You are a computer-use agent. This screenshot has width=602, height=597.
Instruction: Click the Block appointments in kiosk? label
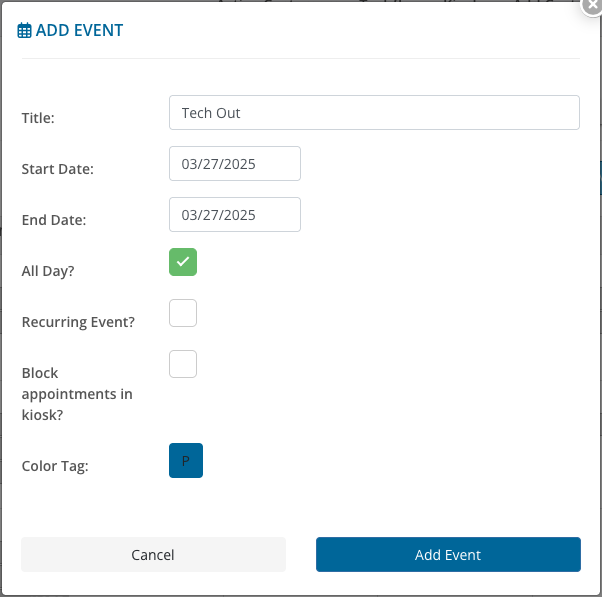coord(77,393)
